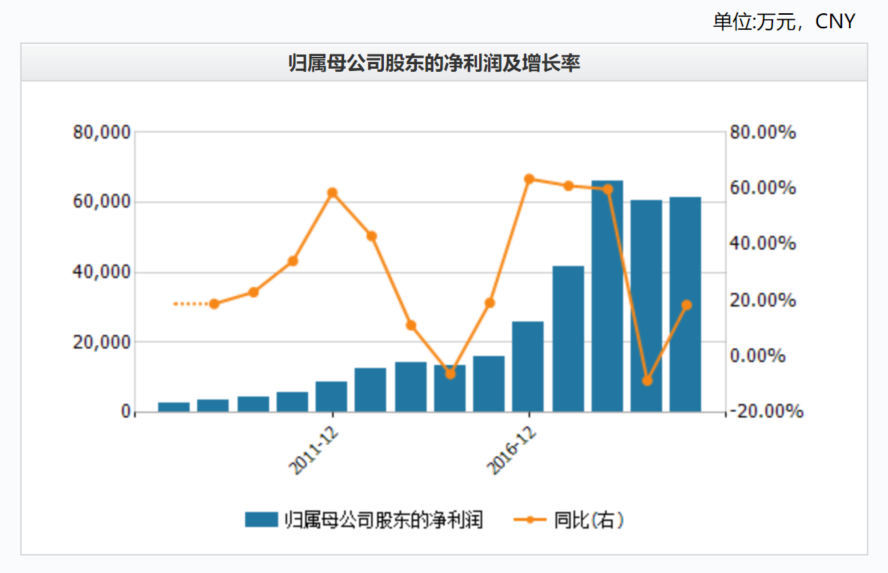Click x-axis label 2016-12

[511, 451]
